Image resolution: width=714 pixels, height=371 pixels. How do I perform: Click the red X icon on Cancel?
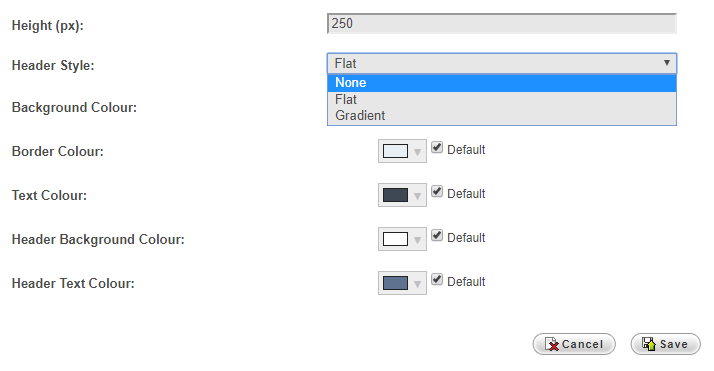click(x=552, y=345)
